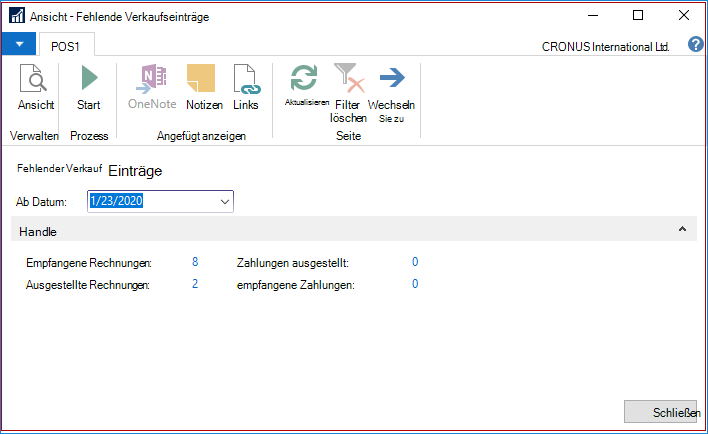Run the Start process icon
Viewport: 708px width, 434px height.
pyautogui.click(x=89, y=78)
